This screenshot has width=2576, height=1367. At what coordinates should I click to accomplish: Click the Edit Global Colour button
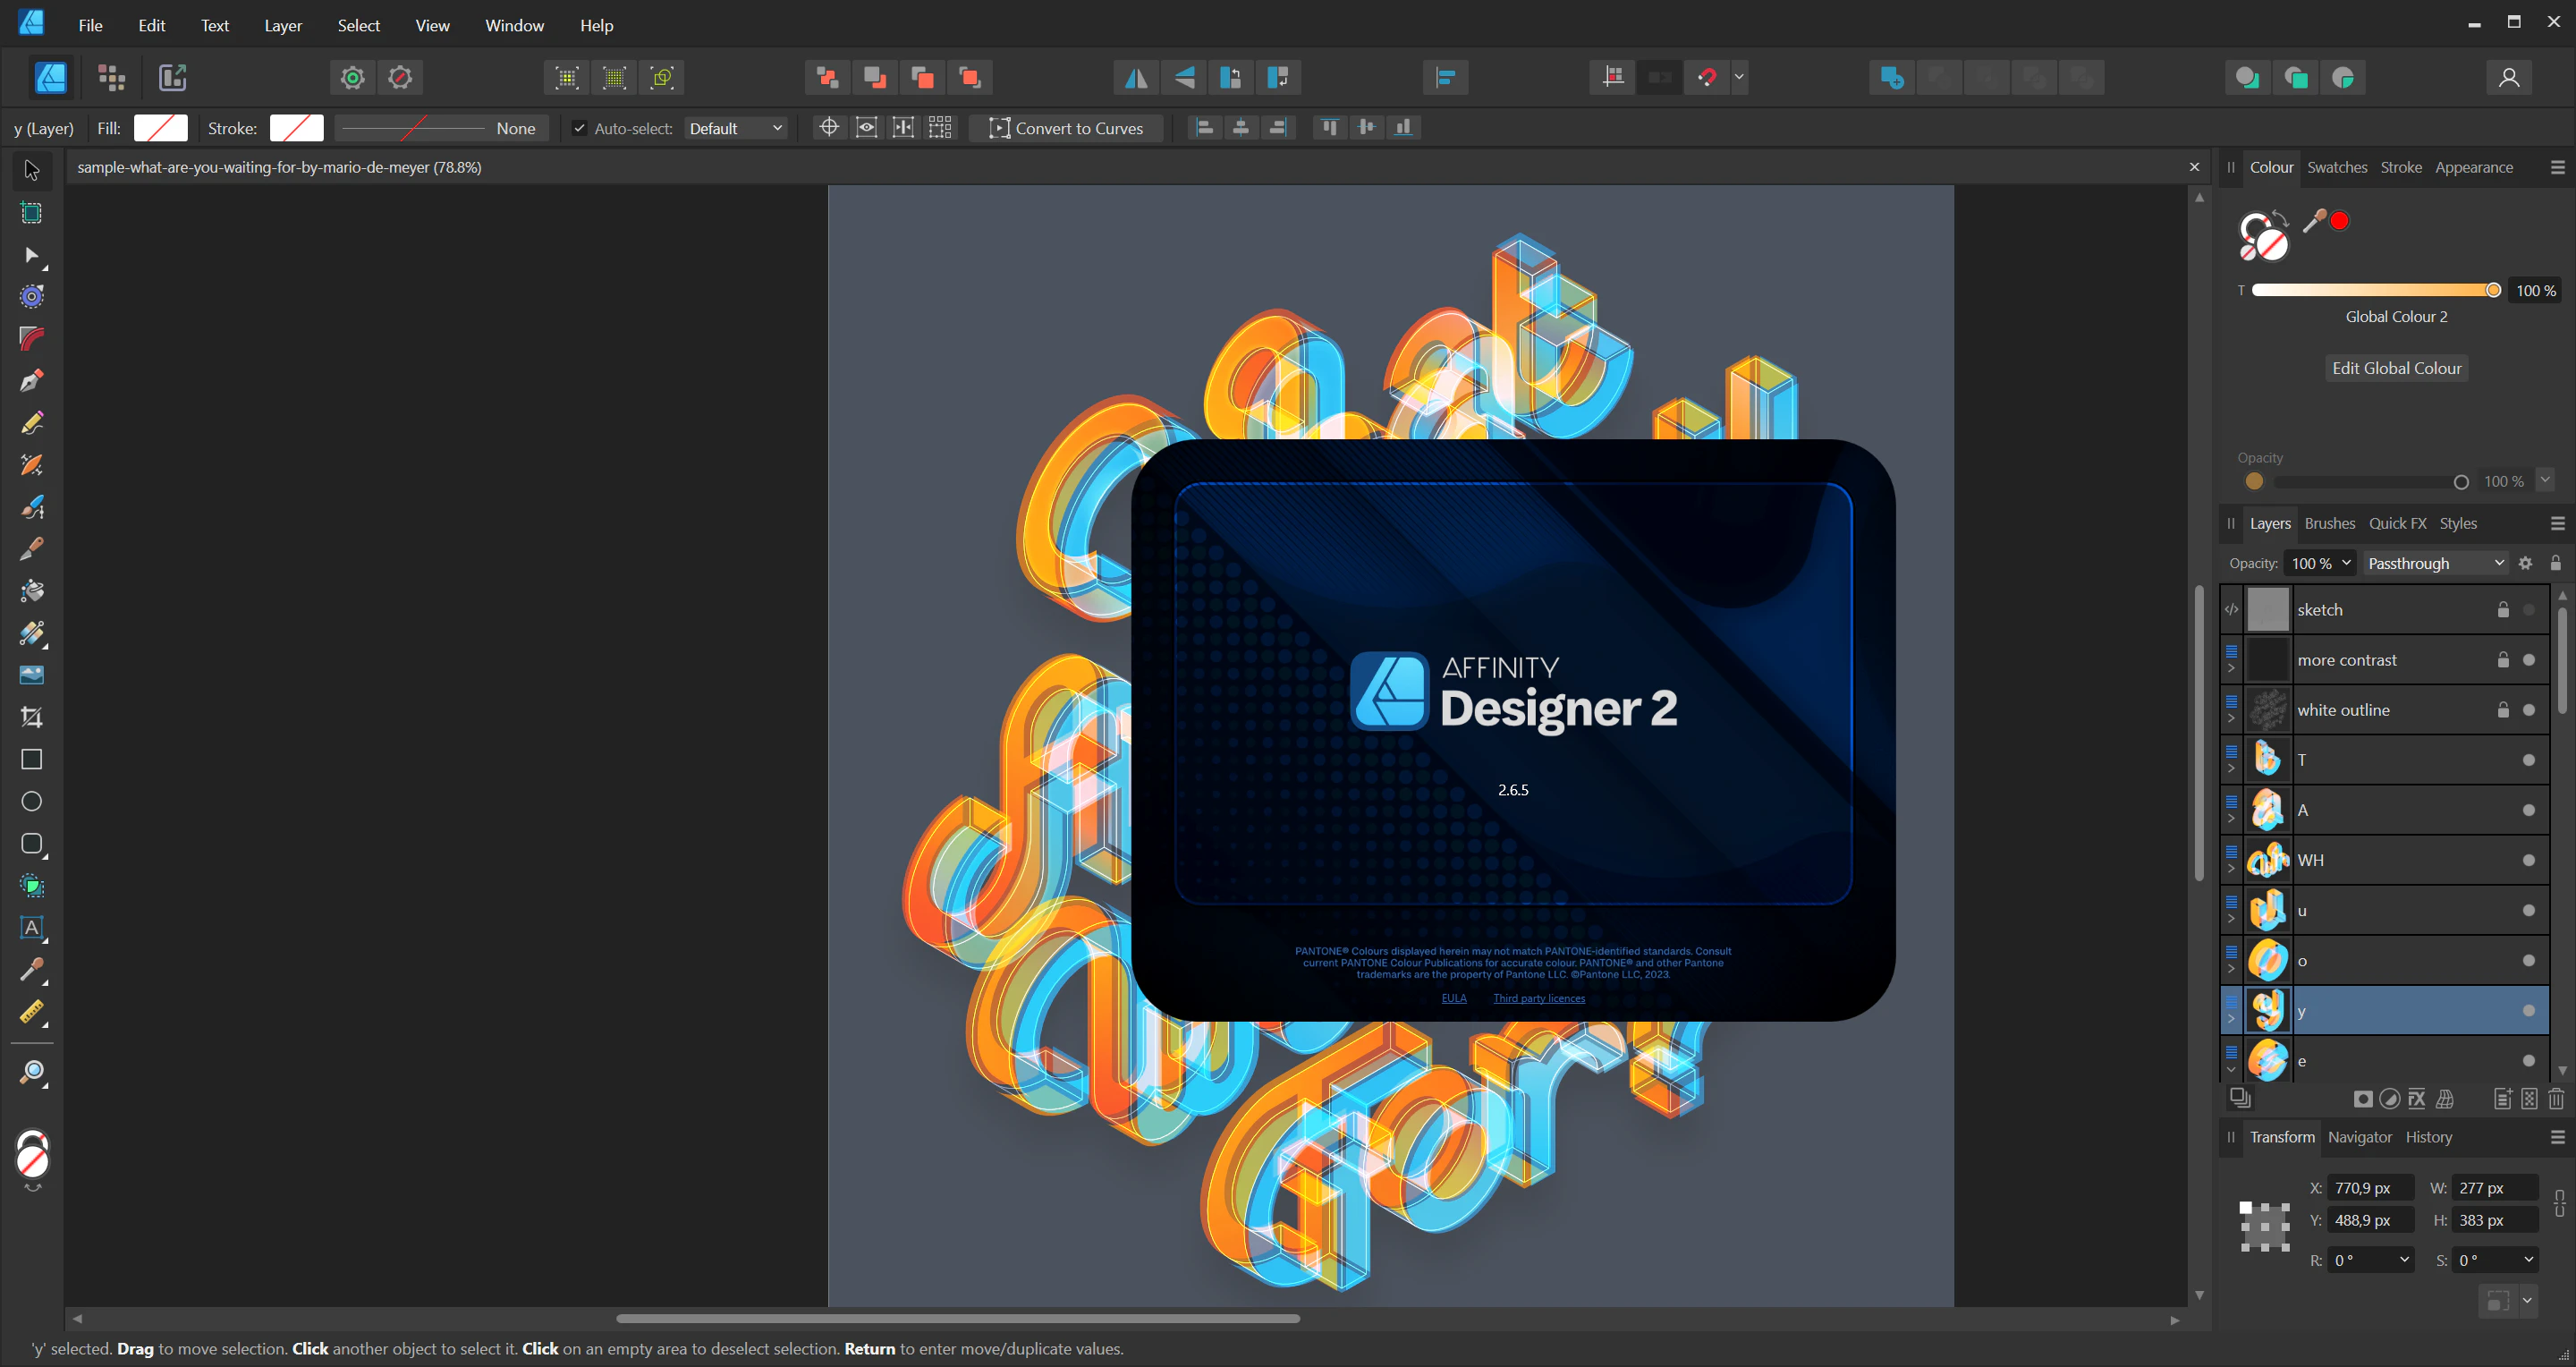pos(2396,368)
